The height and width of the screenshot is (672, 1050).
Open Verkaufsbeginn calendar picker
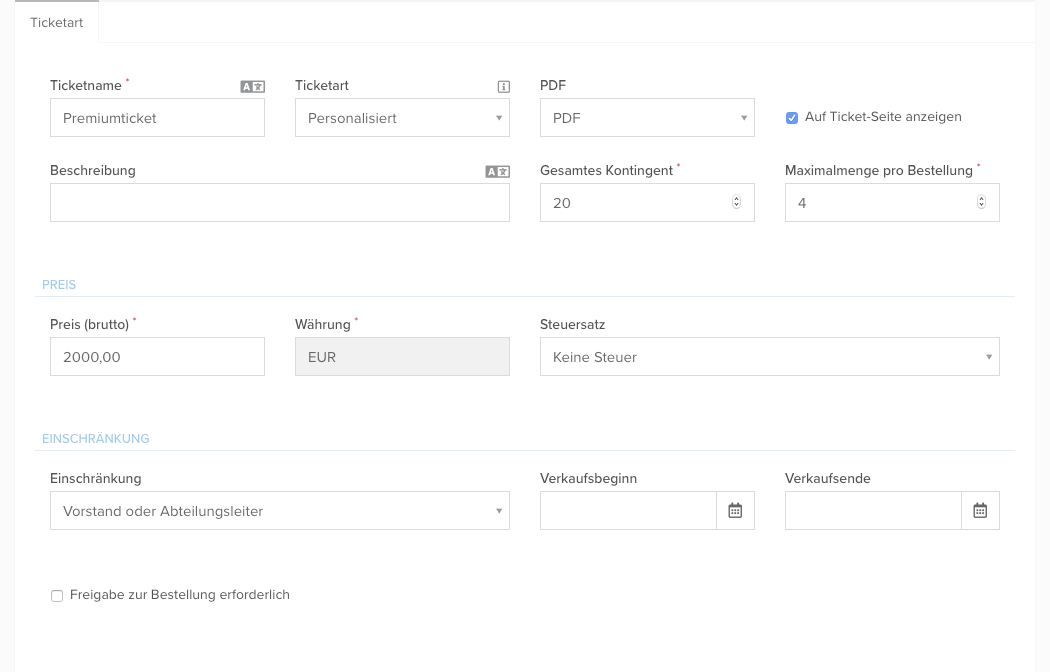click(x=735, y=511)
